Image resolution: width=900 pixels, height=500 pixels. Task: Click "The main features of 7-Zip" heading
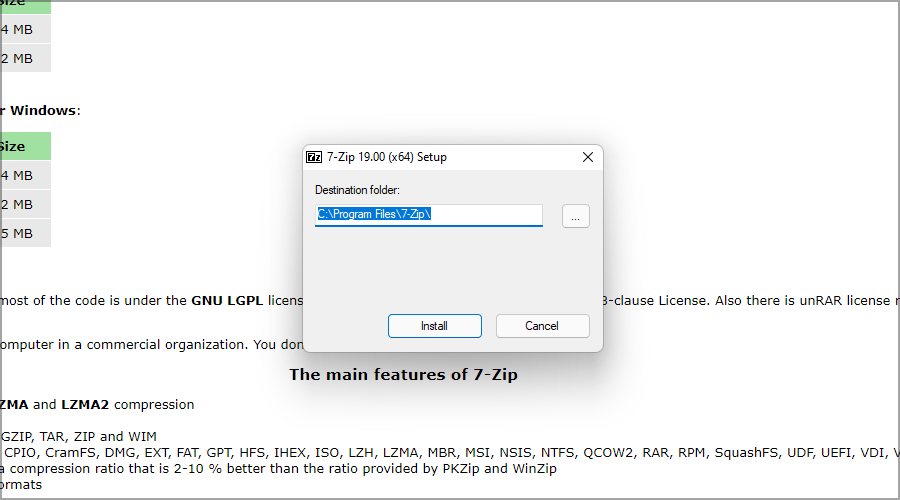point(403,375)
